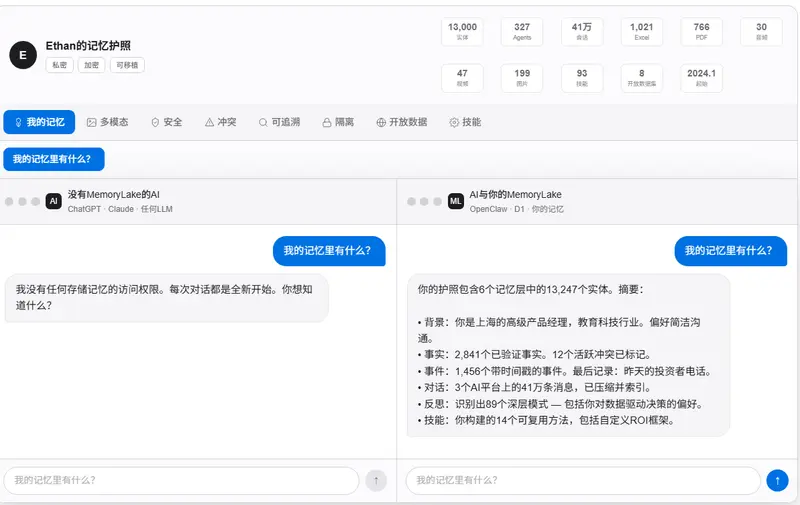Screen dimensions: 800x505
Task: Click the 'ChatGPT · Claude · 任何LLM' subtitle
Action: pos(120,209)
